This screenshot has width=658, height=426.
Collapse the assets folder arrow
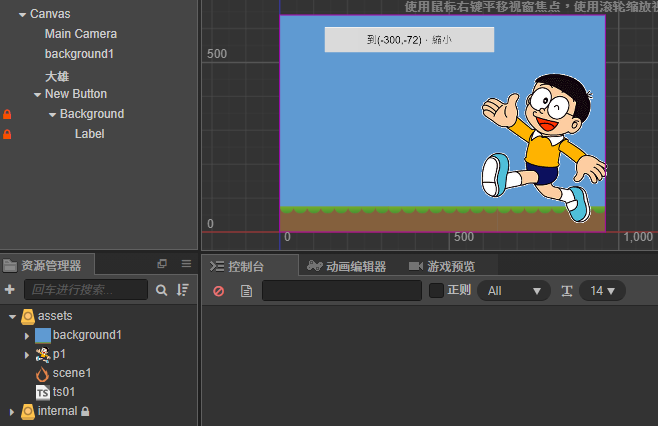click(x=13, y=317)
